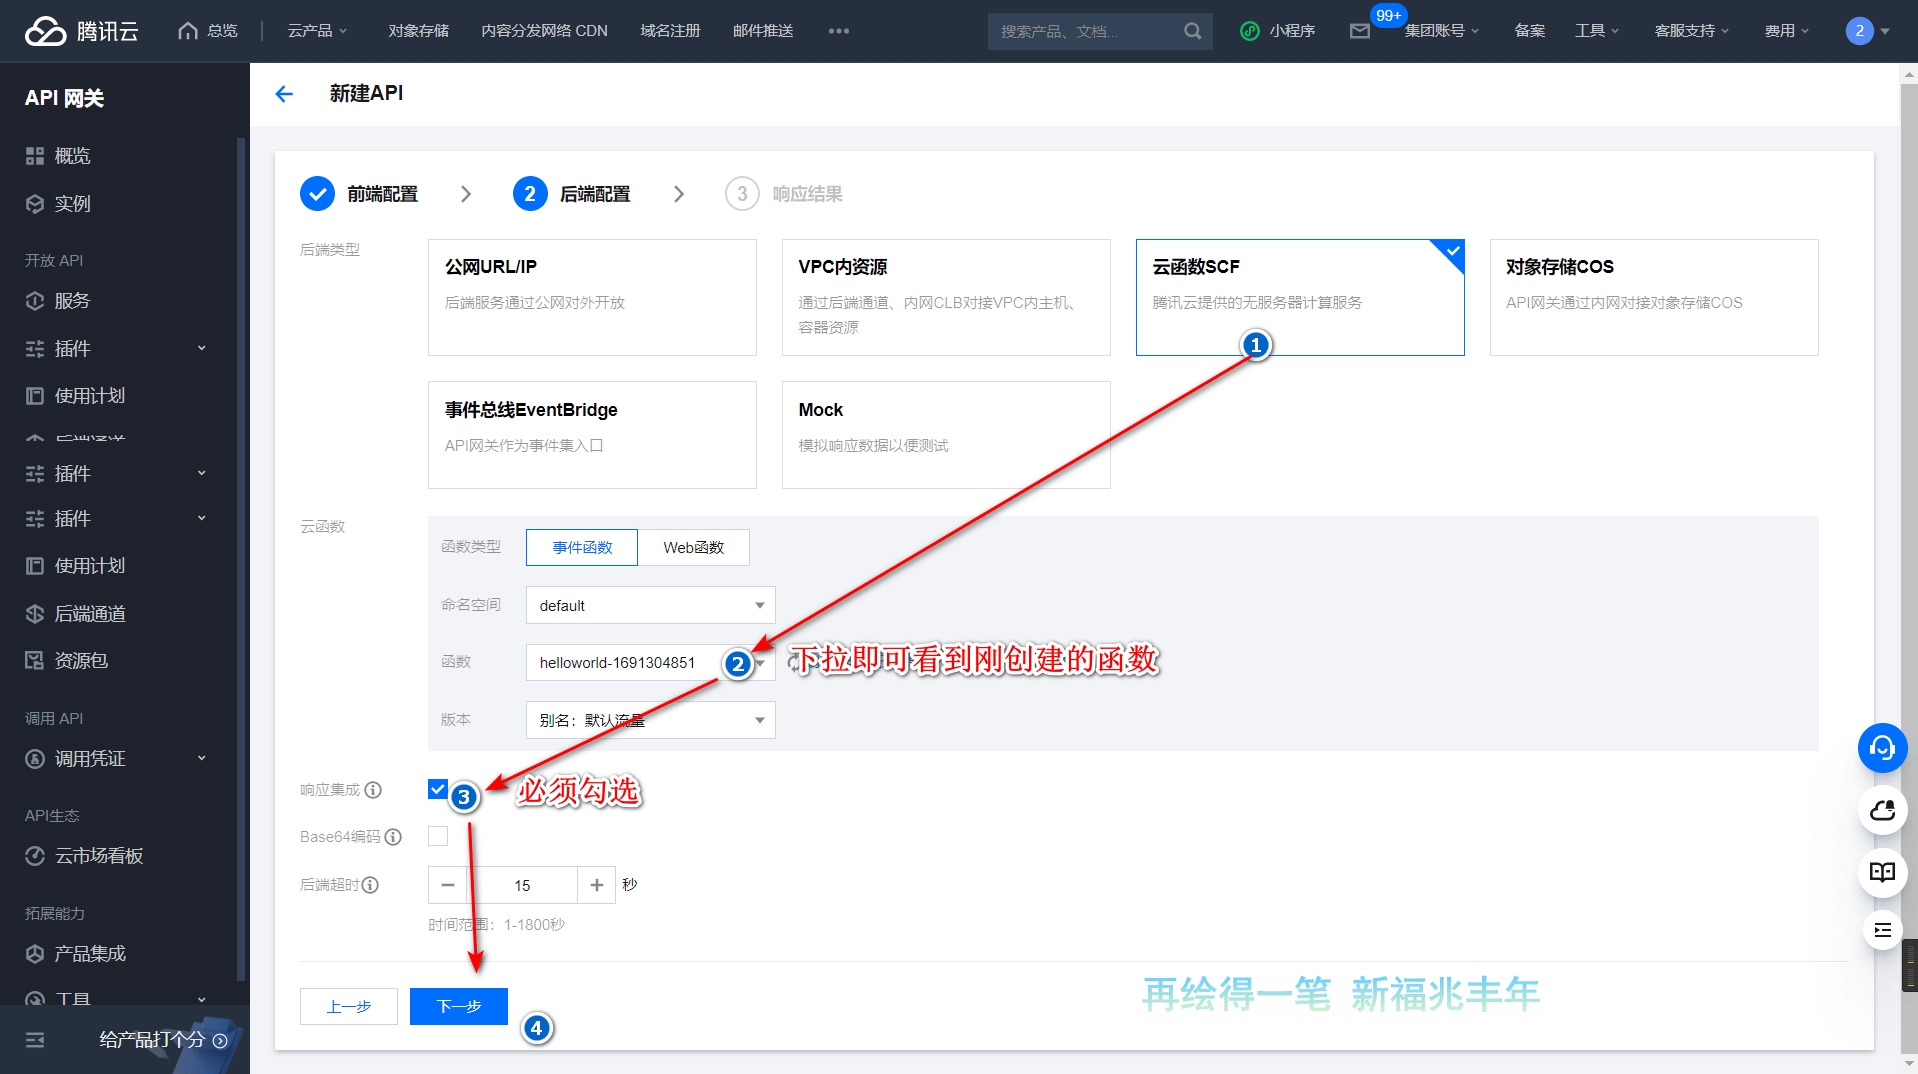
Task: Switch to the Web函数 tab
Action: click(693, 547)
